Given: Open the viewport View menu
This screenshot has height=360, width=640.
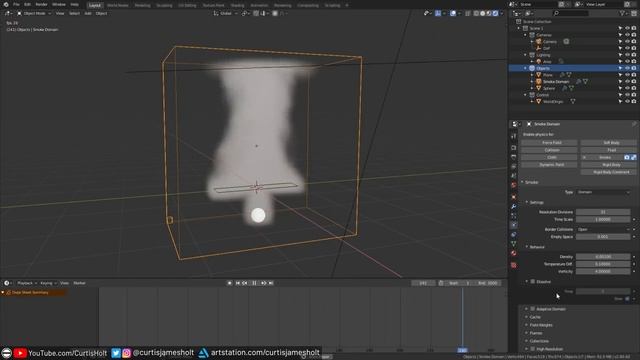Looking at the screenshot, I should coord(60,13).
